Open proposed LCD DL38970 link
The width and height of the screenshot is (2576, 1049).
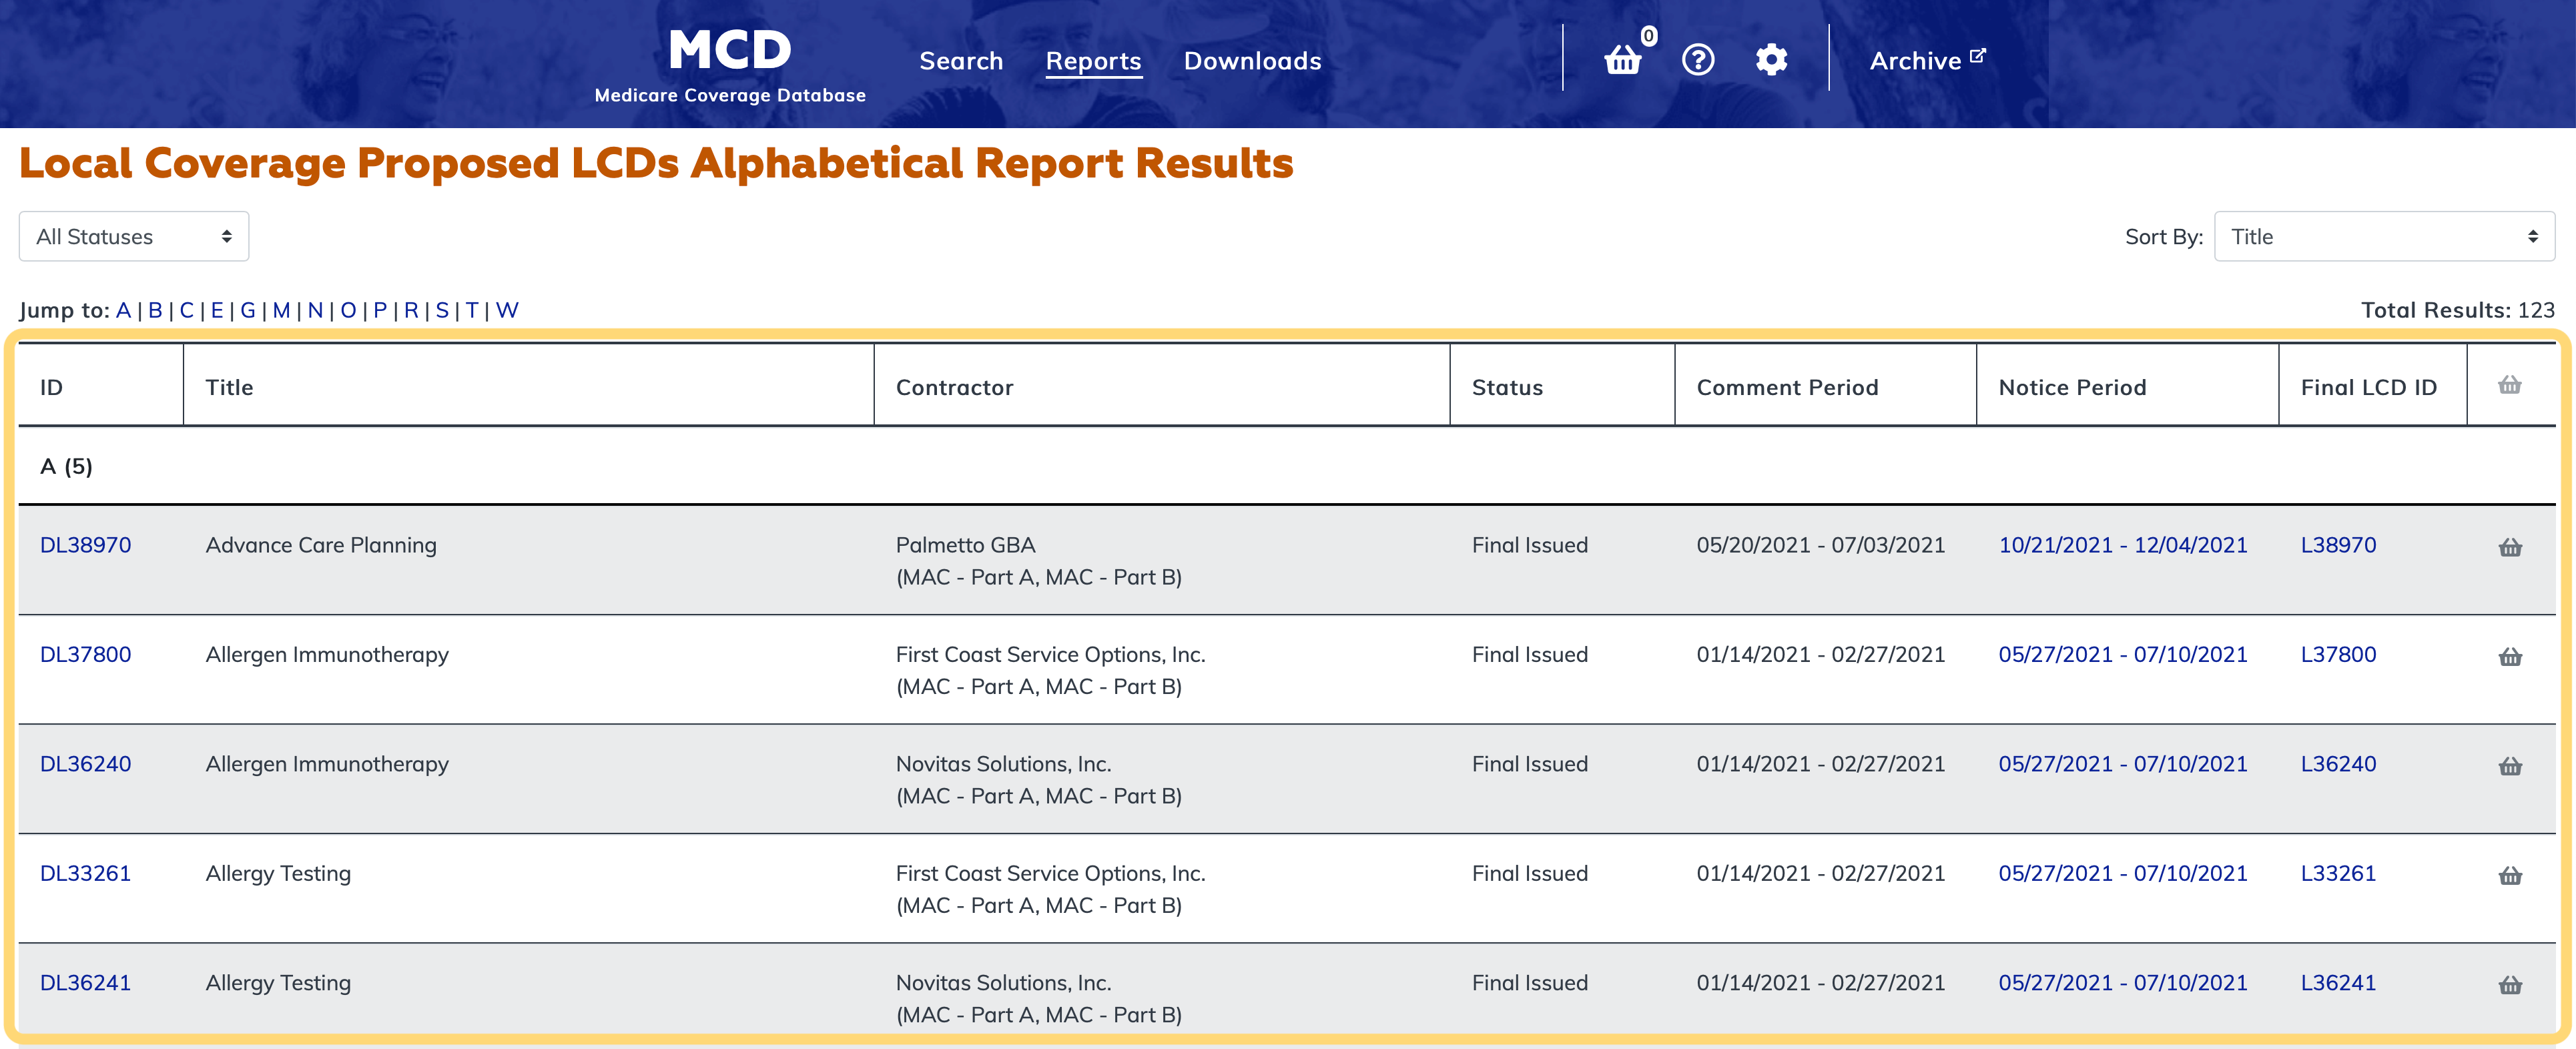click(x=85, y=545)
